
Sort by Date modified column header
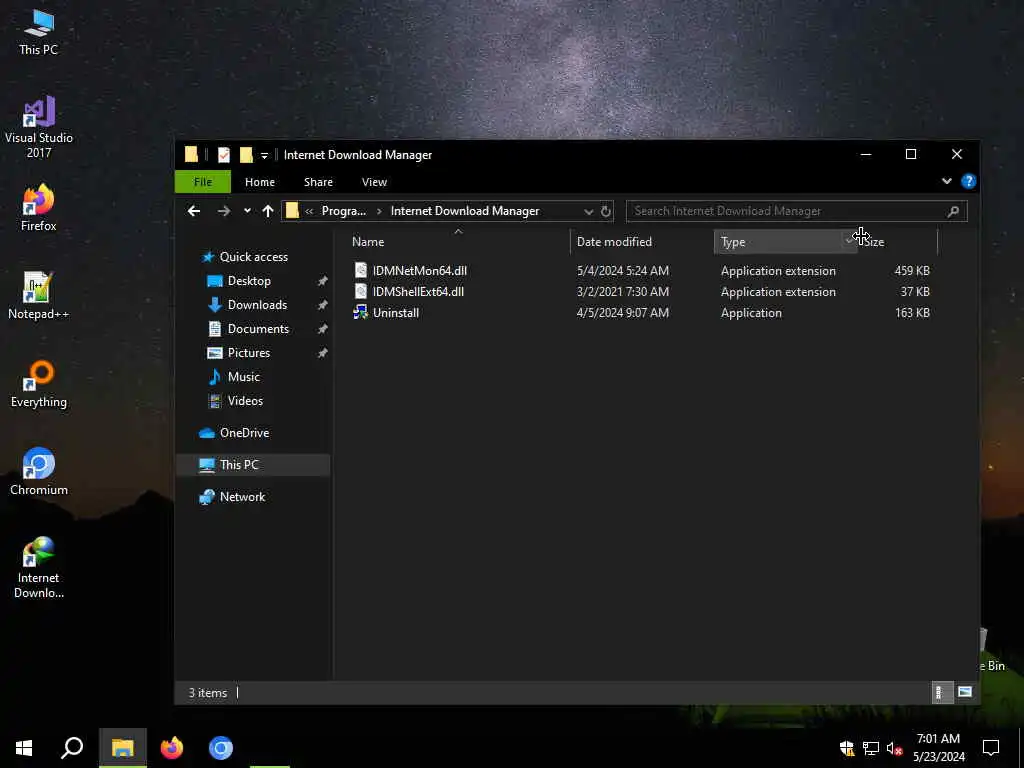click(642, 242)
